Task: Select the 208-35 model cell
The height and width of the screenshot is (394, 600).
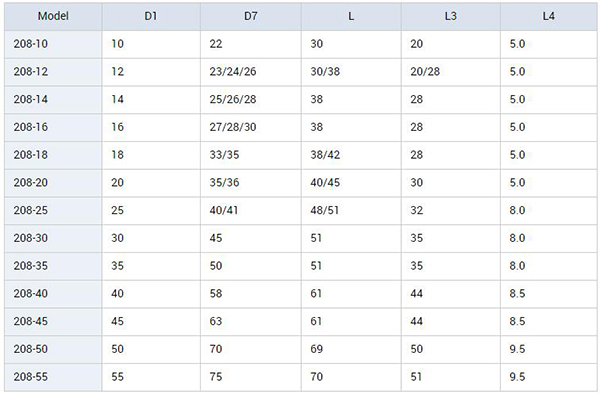Action: pos(53,266)
